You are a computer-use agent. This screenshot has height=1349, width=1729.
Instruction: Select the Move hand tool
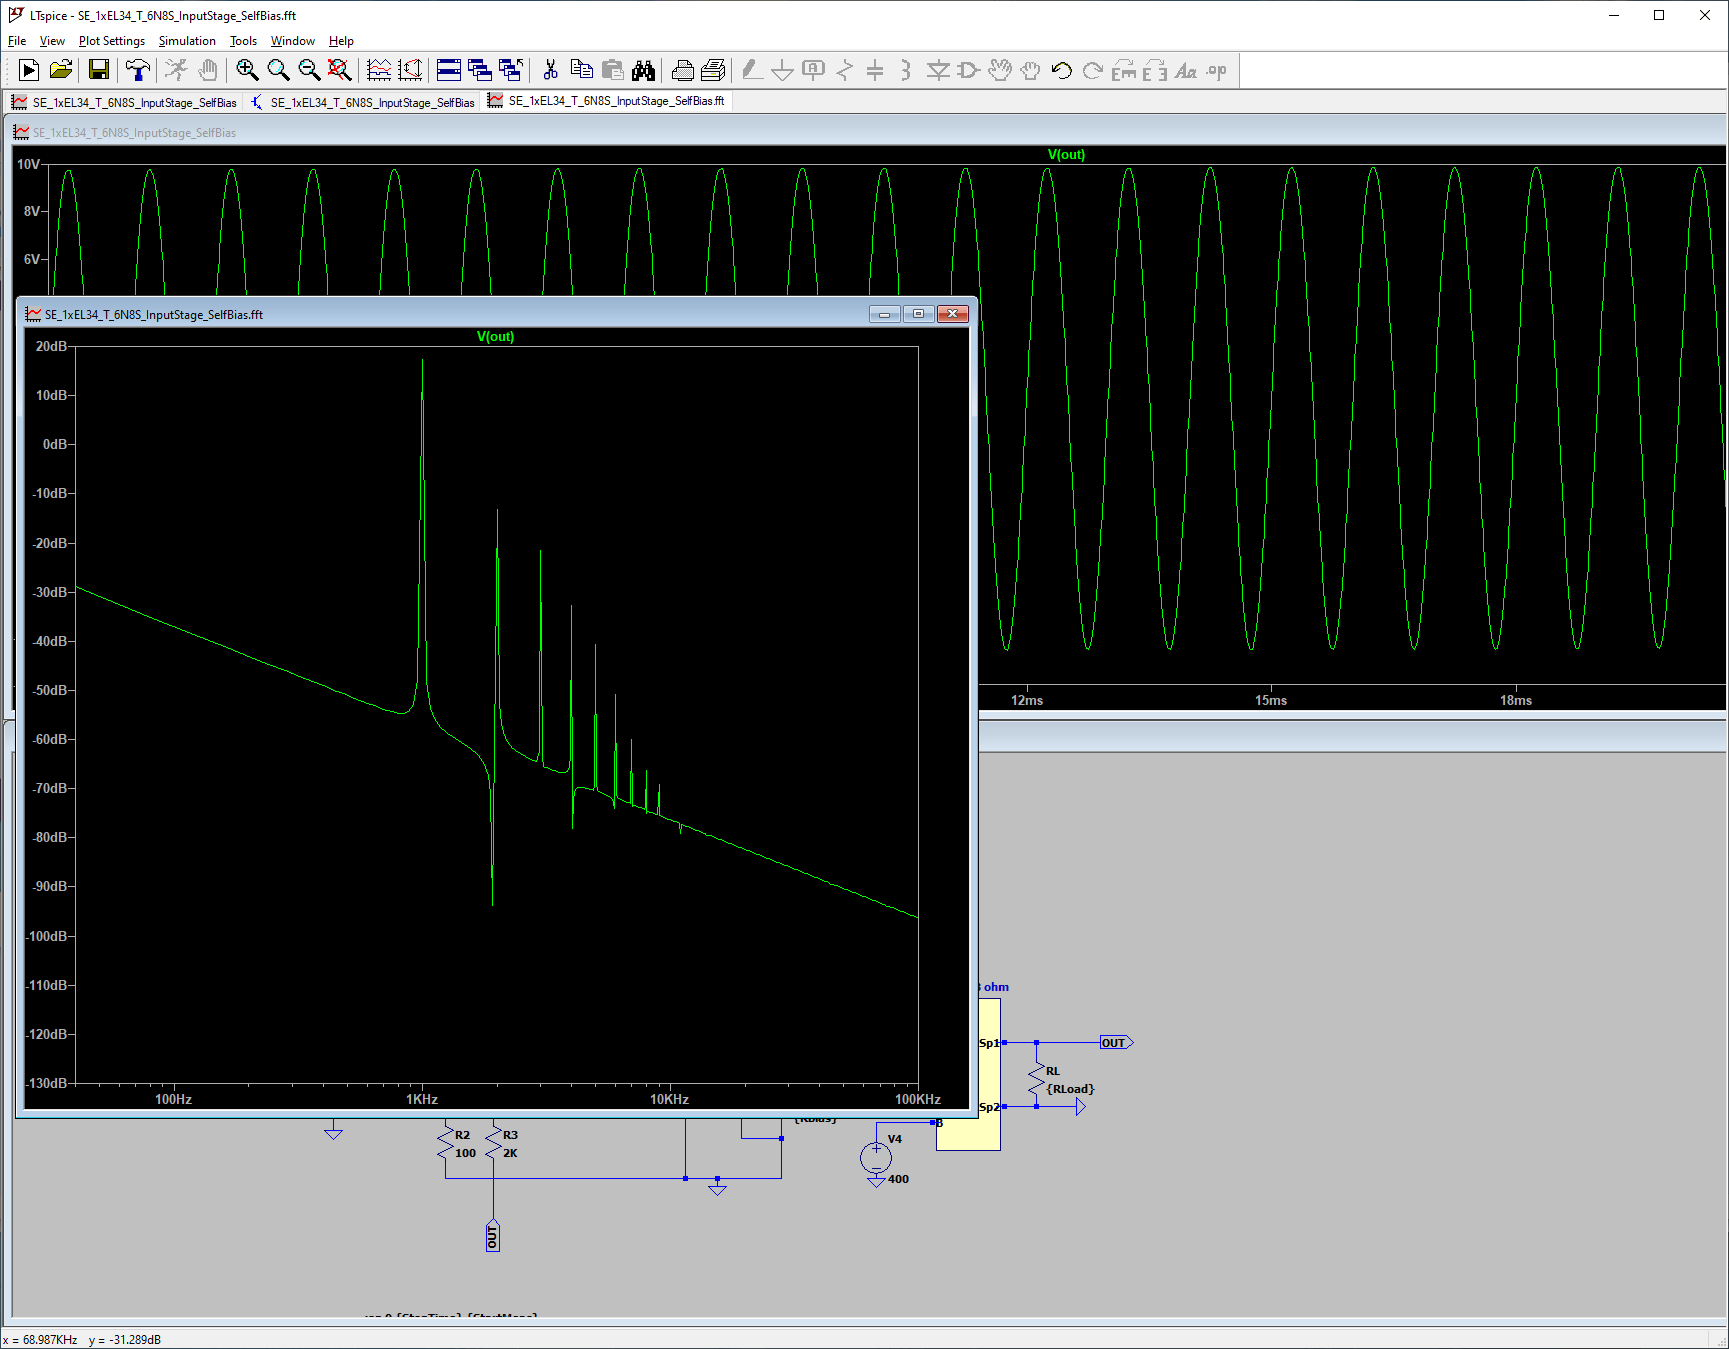pyautogui.click(x=1000, y=70)
